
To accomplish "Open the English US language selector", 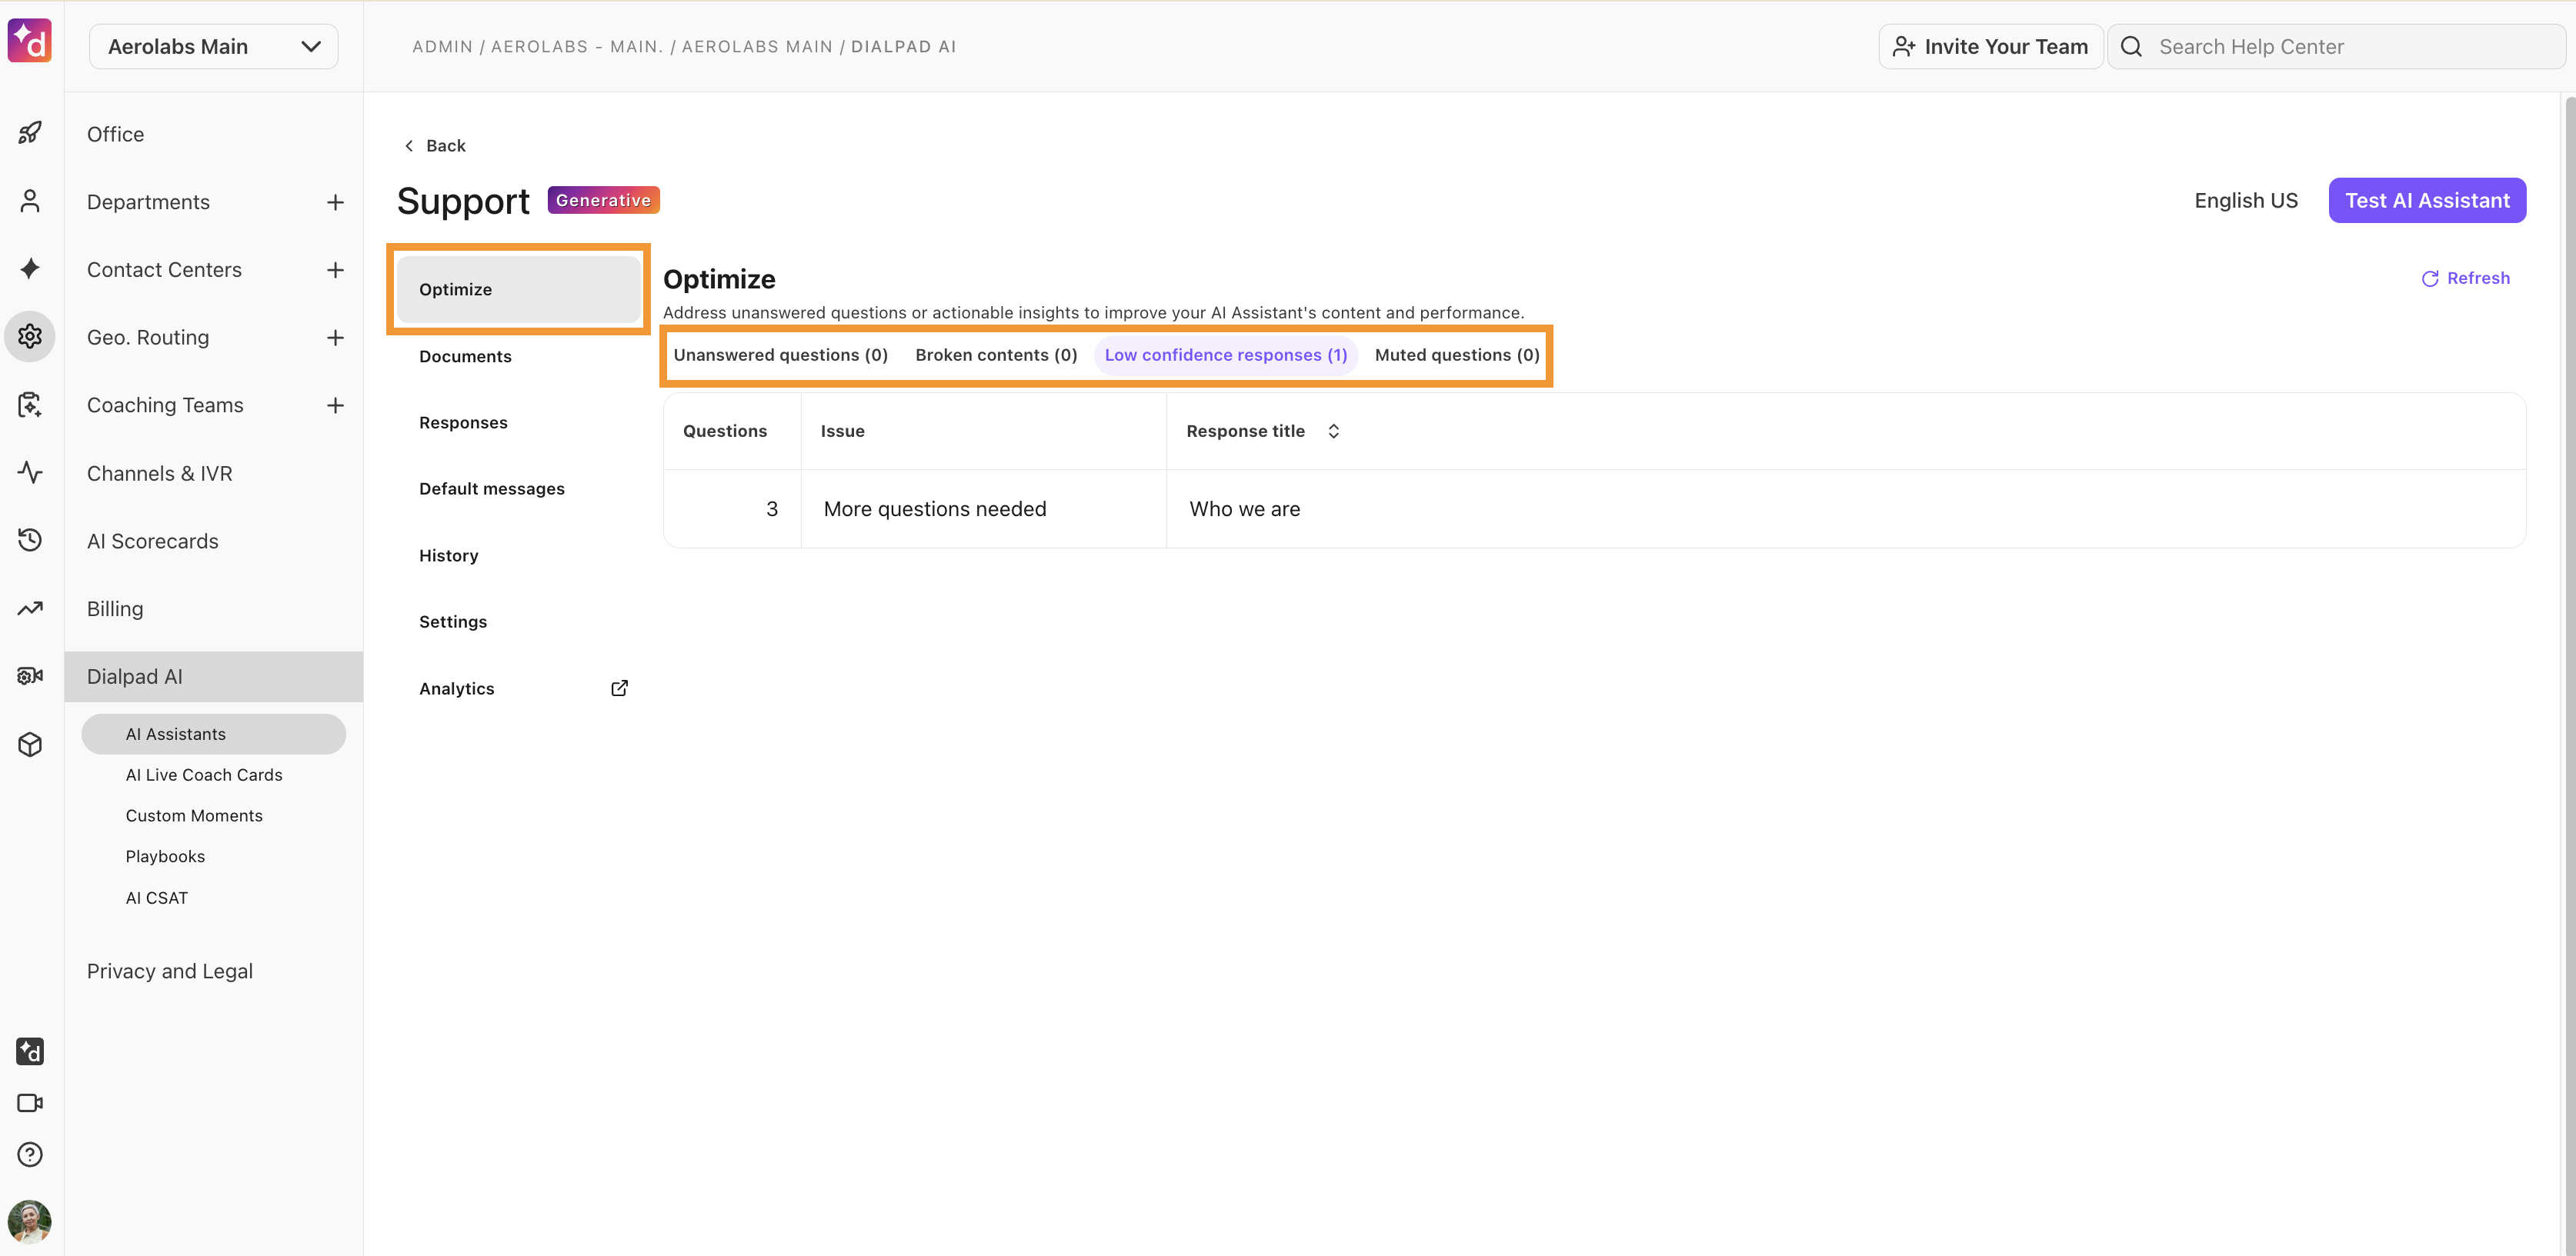I will (x=2246, y=201).
